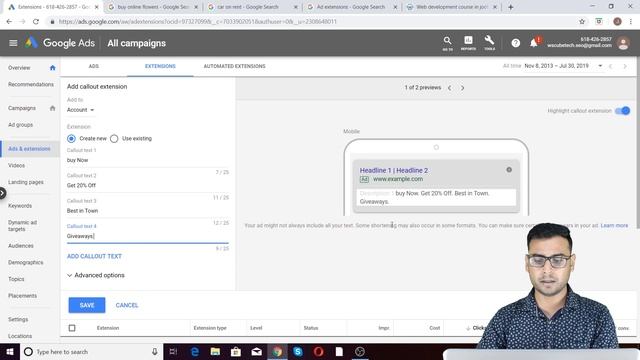
Task: Click the Windows taskbar search box
Action: coord(91,351)
